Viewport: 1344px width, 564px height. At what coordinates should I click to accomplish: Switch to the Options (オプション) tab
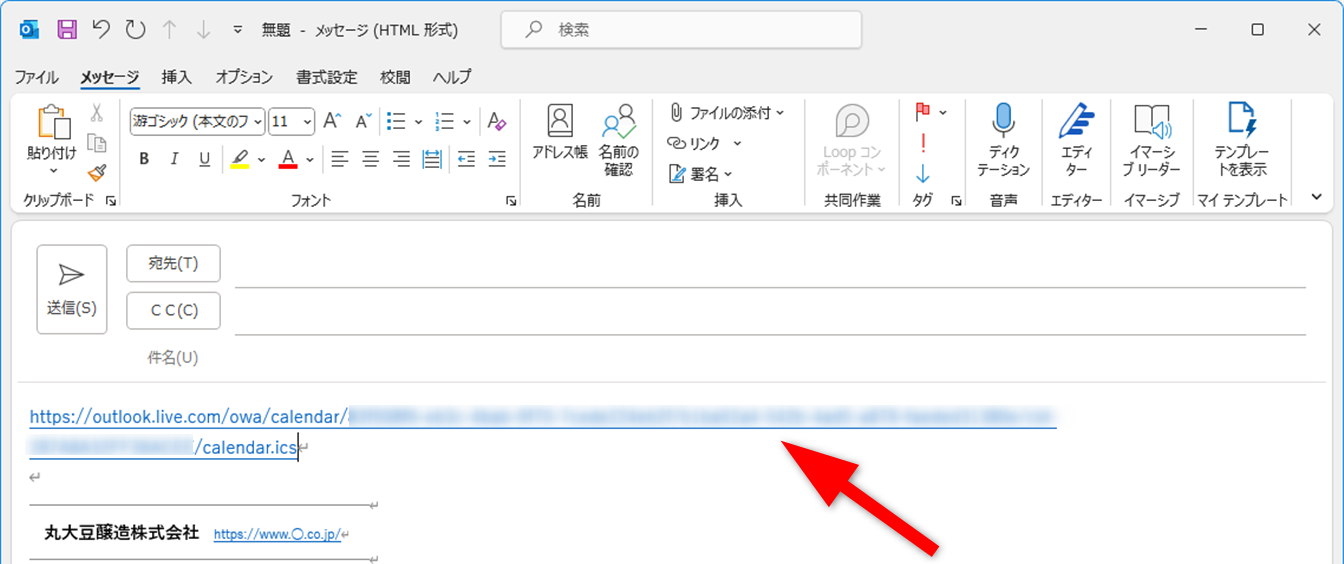click(x=244, y=77)
